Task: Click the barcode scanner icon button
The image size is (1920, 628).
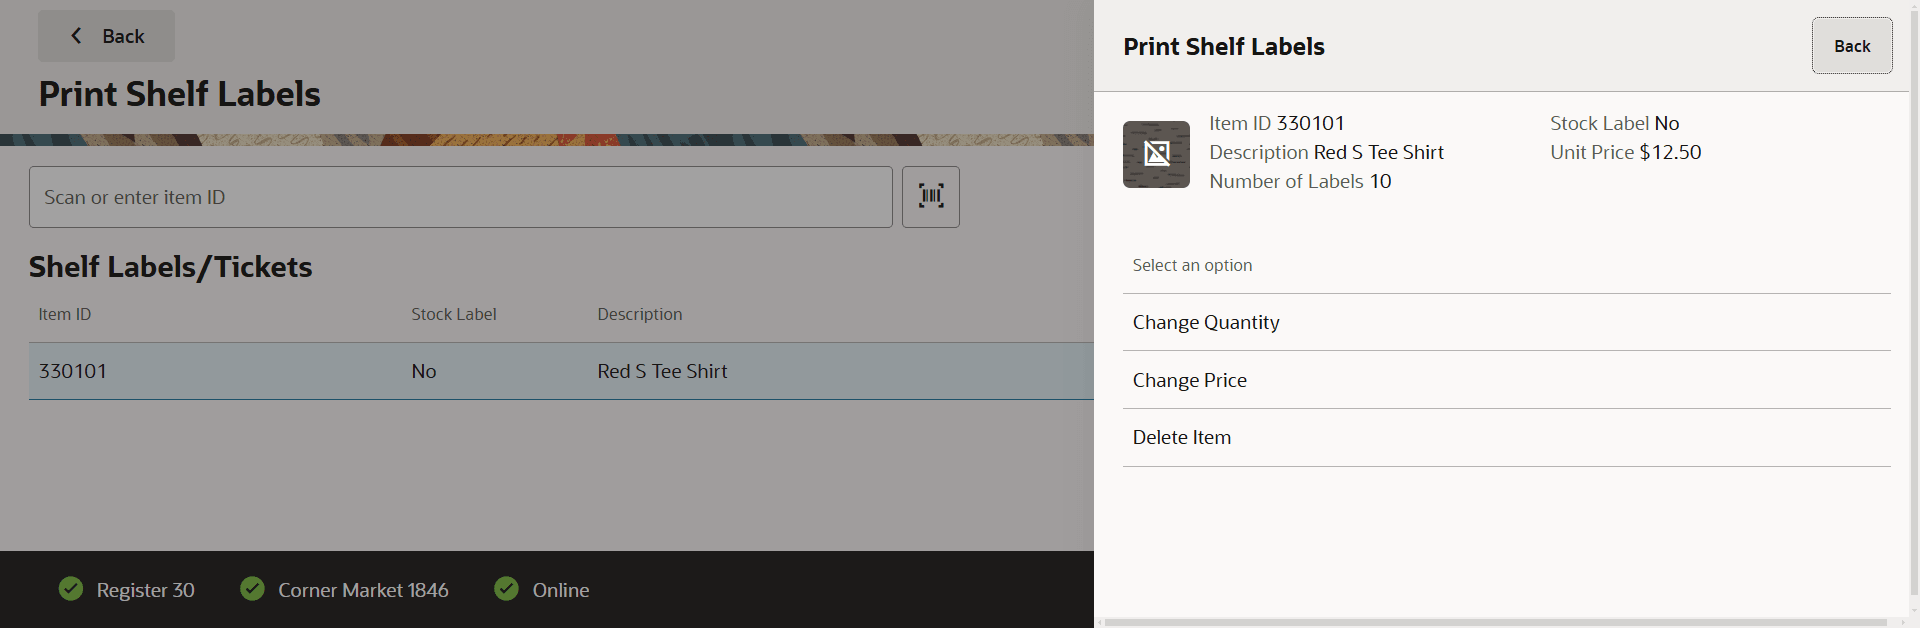Action: pos(931,197)
